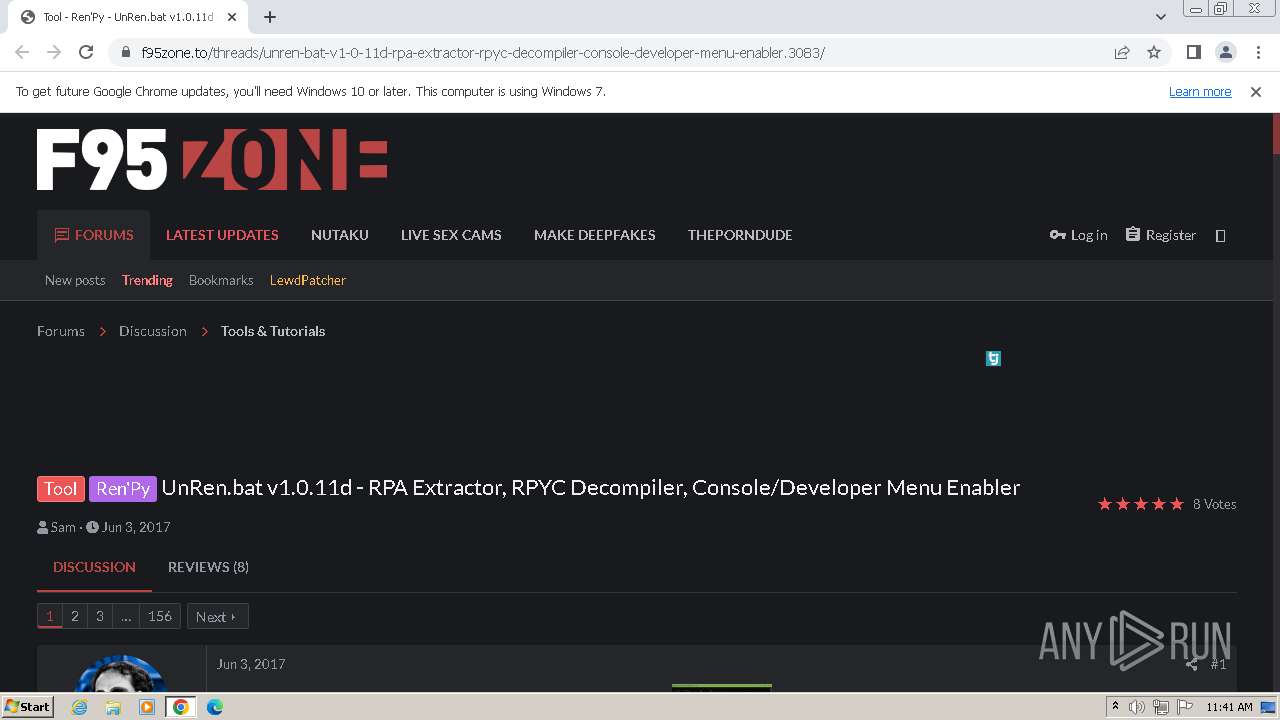Go to page 2 of thread
Image resolution: width=1280 pixels, height=720 pixels.
75,616
